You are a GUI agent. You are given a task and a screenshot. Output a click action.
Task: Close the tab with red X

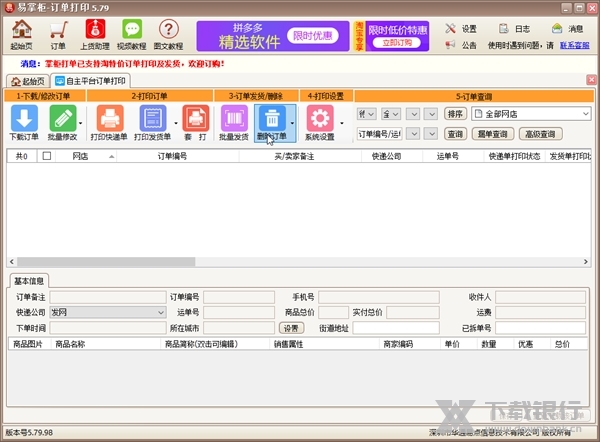pos(591,80)
